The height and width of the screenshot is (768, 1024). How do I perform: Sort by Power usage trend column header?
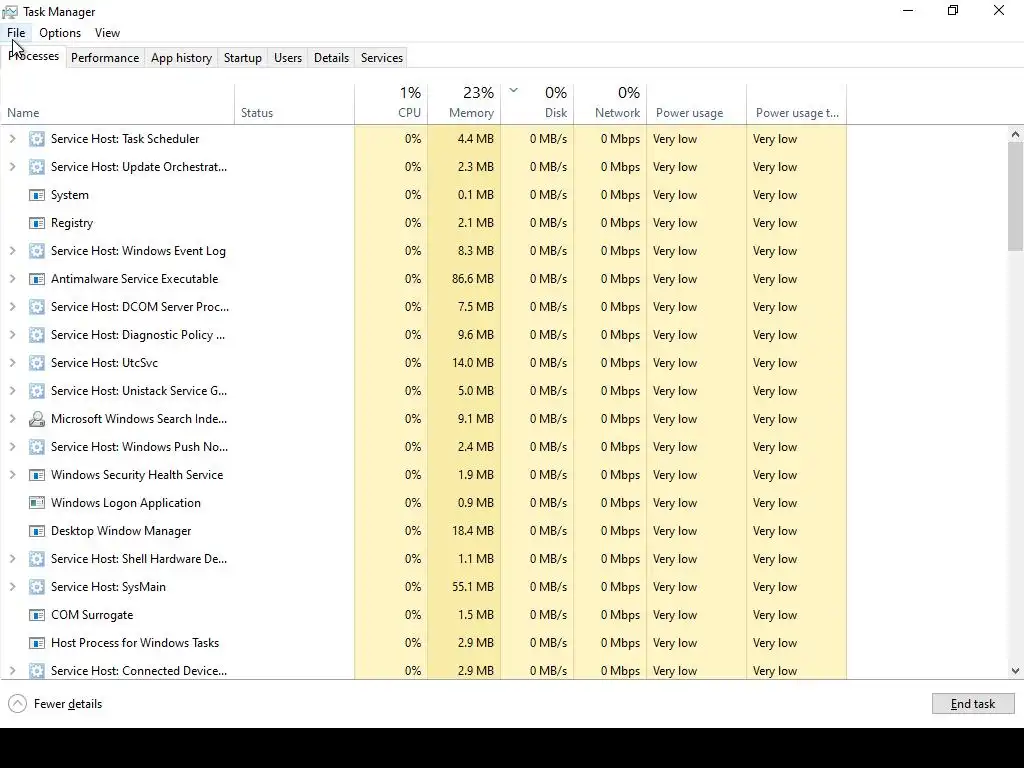click(797, 104)
